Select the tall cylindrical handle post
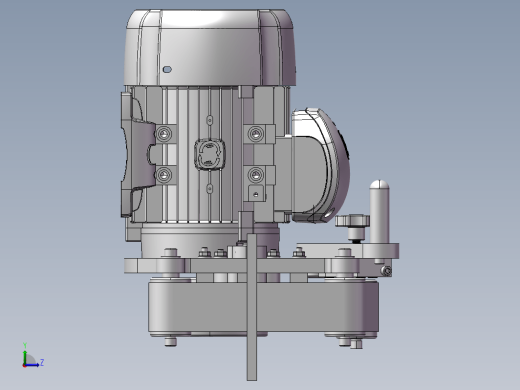Image resolution: width=520 pixels, height=390 pixels. [379, 213]
